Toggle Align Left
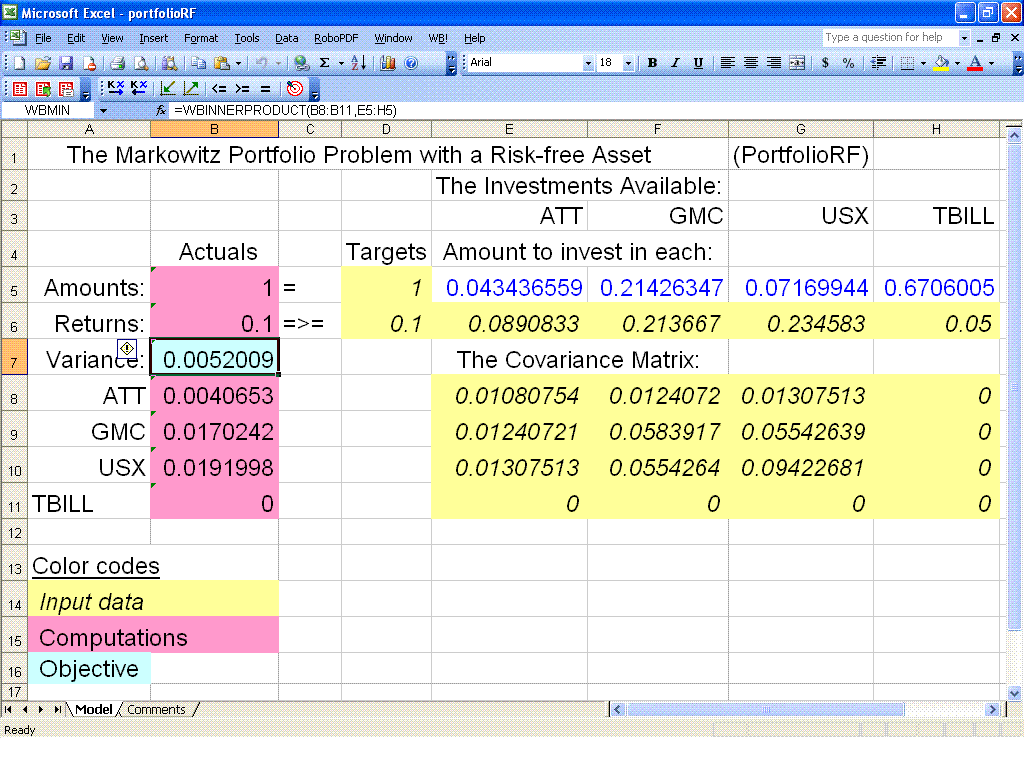 pos(728,63)
